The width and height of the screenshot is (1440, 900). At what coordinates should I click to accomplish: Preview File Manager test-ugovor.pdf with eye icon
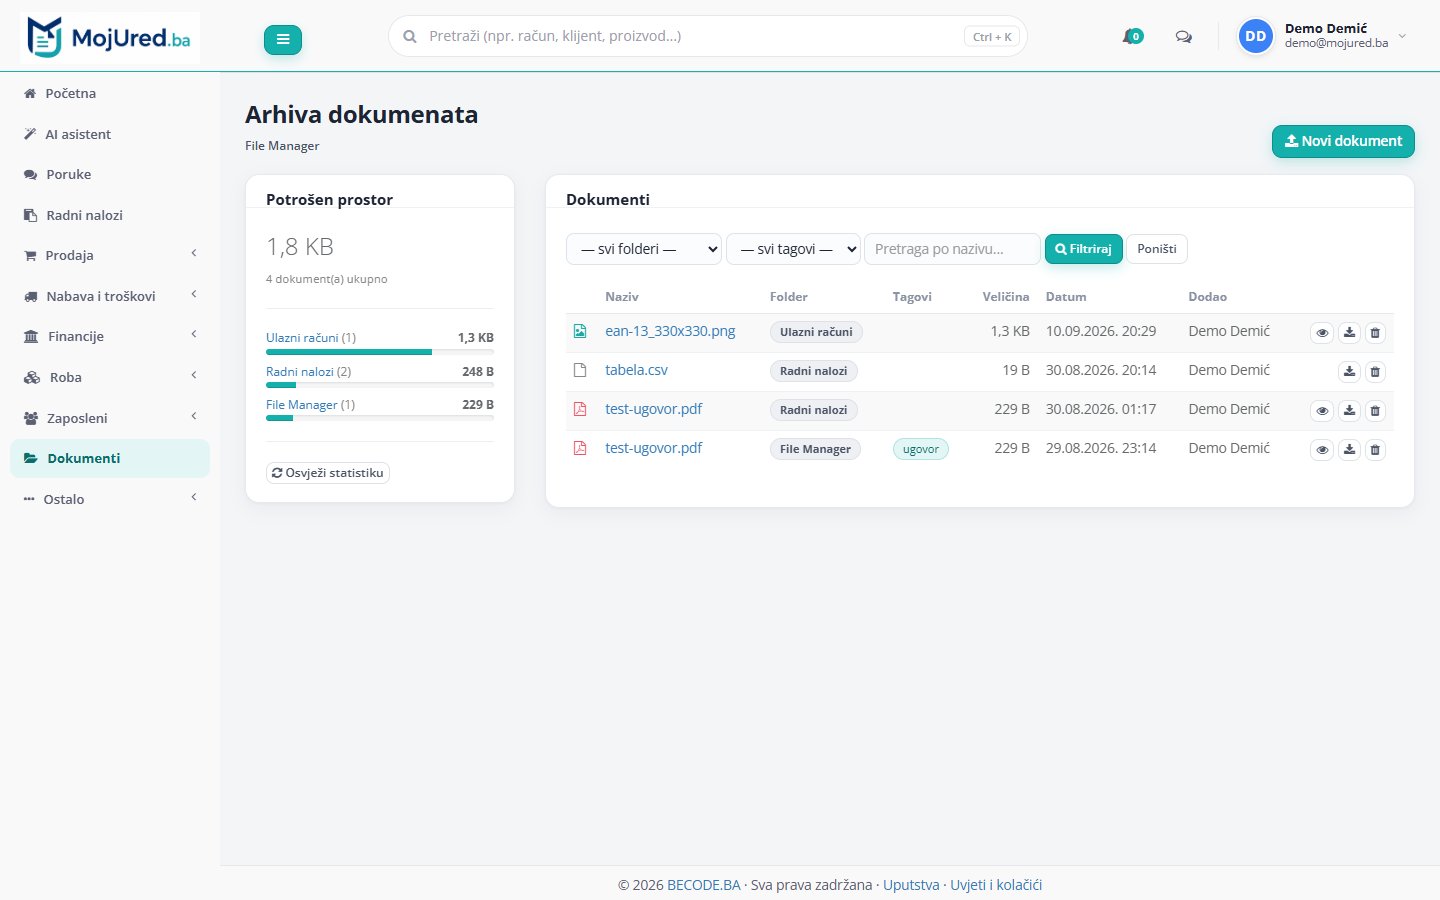pyautogui.click(x=1322, y=450)
